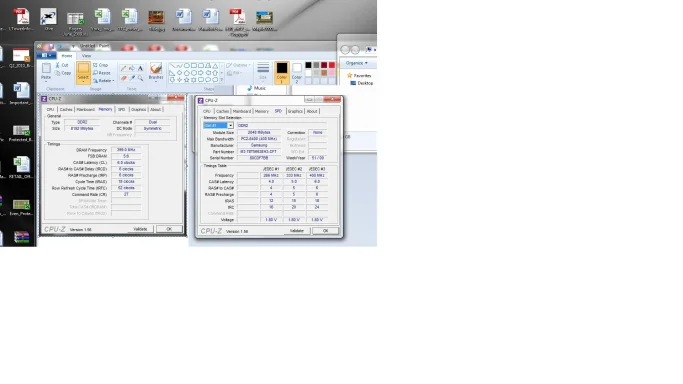
Task: Select the Text tool letter A
Action: pyautogui.click(x=140, y=68)
